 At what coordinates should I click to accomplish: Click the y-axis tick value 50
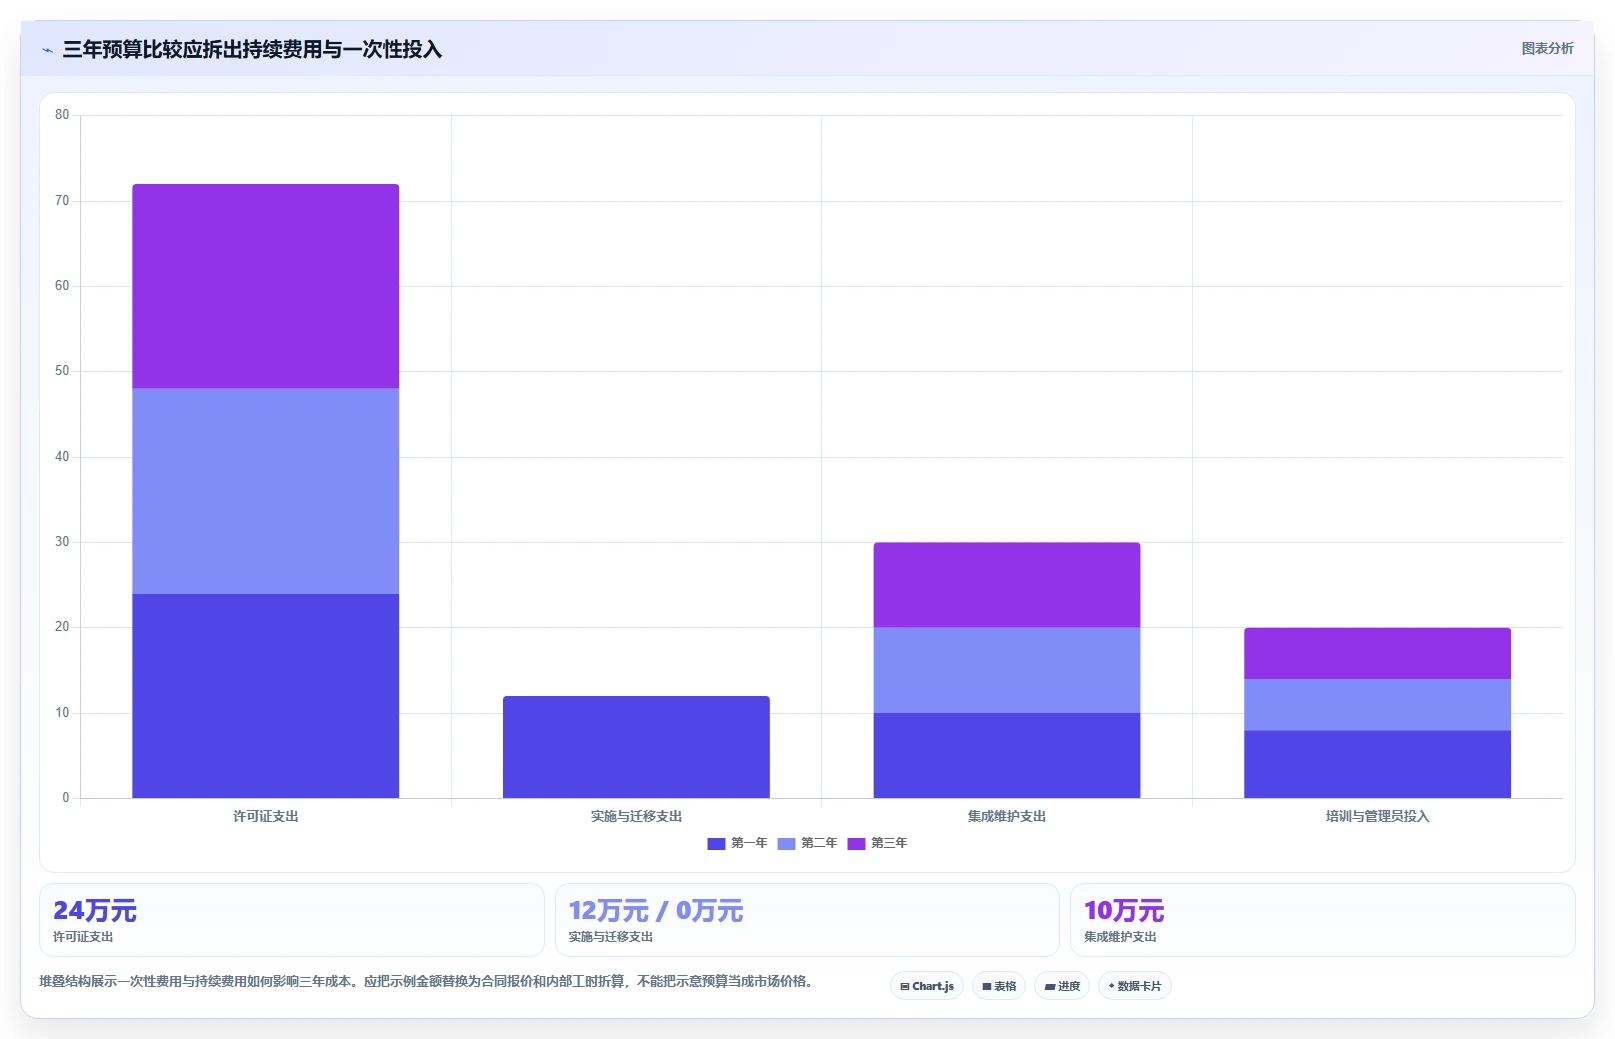pos(62,371)
